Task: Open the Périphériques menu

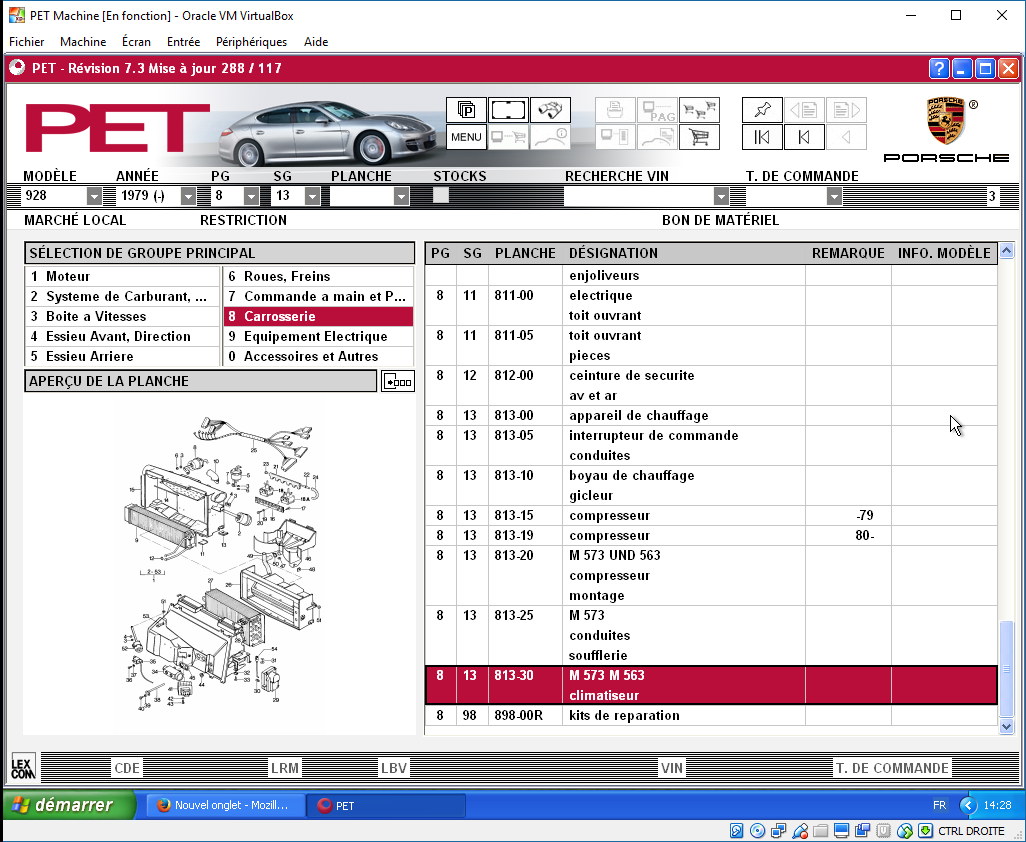Action: click(251, 42)
